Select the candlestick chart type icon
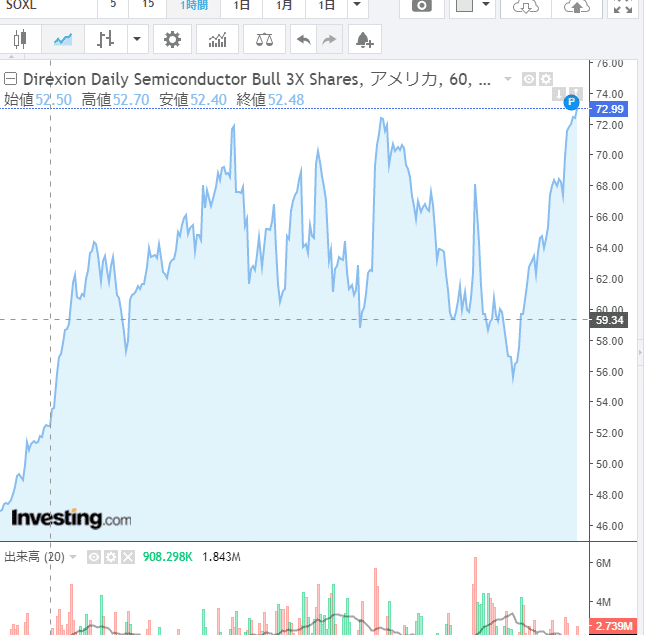This screenshot has height=635, width=647. point(20,40)
